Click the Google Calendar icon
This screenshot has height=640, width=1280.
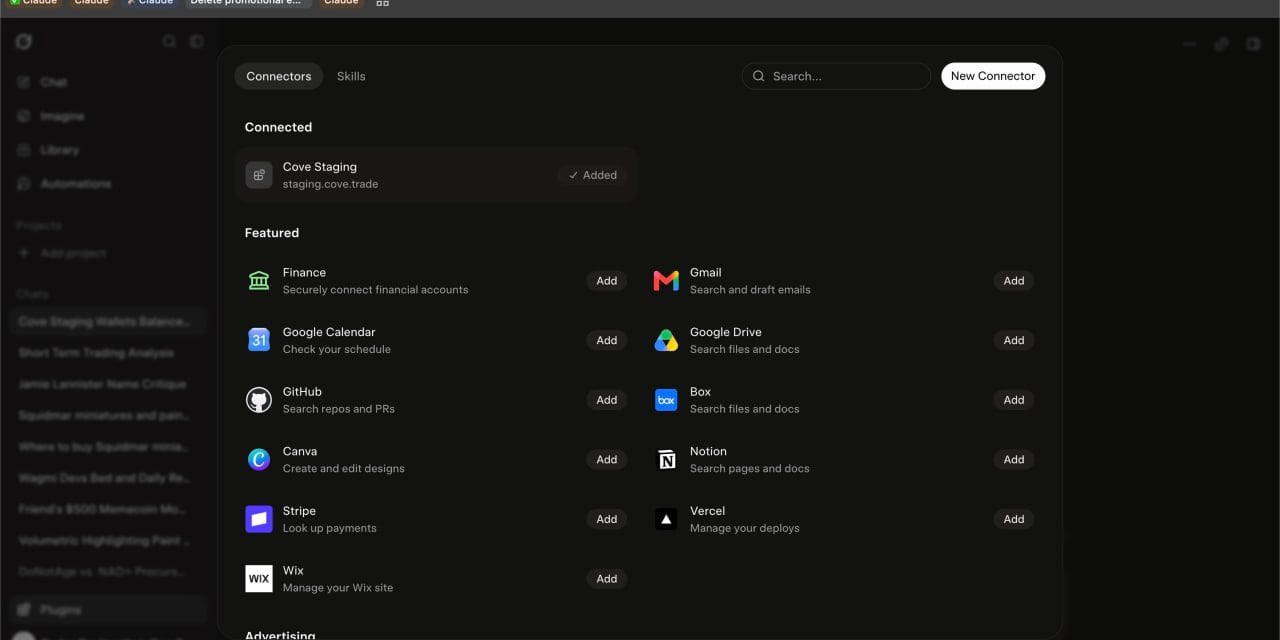259,340
